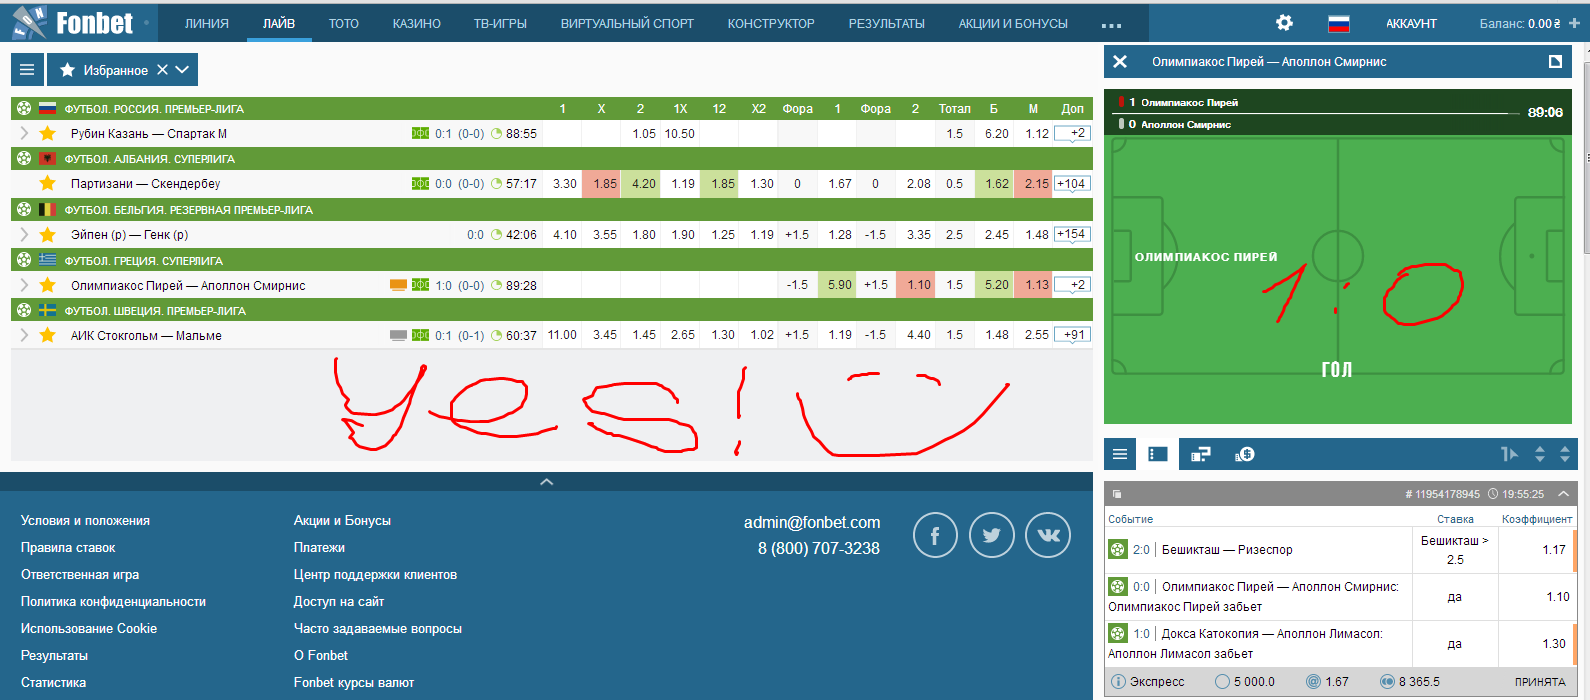Select odds 5.90 handicap in Олимпиакос row
Screen dimensions: 1590x700
(x=837, y=285)
